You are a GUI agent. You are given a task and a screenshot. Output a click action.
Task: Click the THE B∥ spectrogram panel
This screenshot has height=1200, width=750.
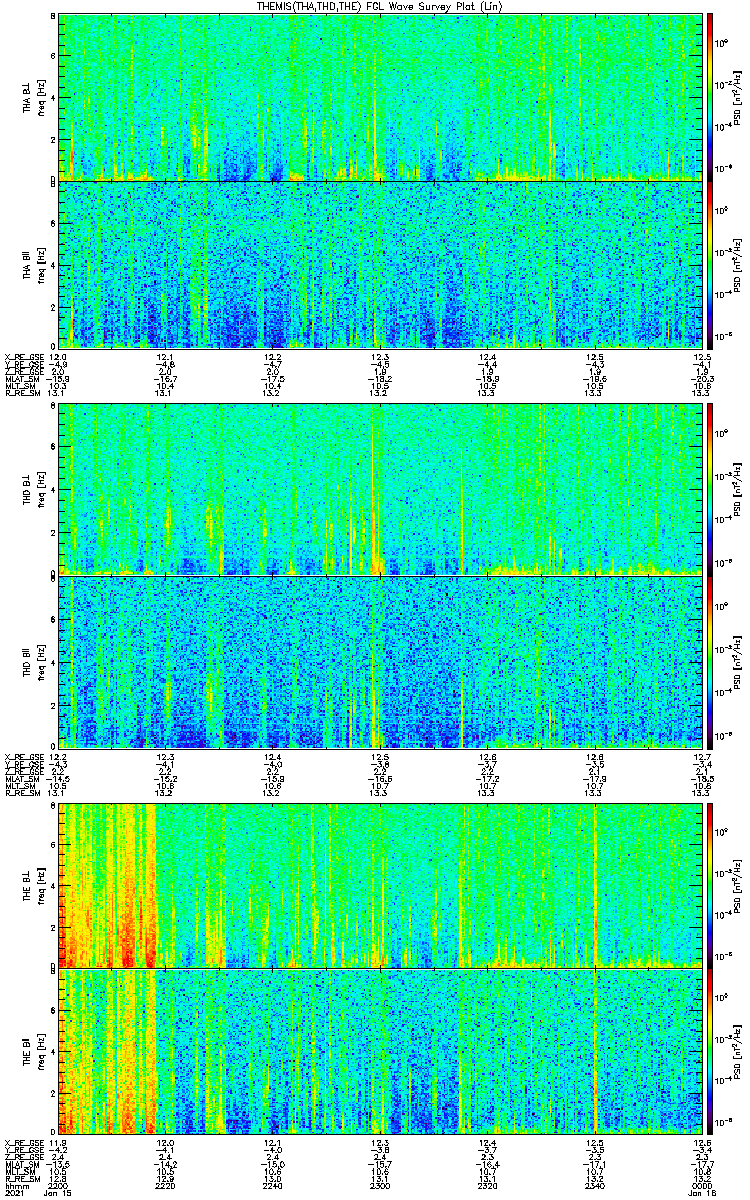tap(380, 1052)
